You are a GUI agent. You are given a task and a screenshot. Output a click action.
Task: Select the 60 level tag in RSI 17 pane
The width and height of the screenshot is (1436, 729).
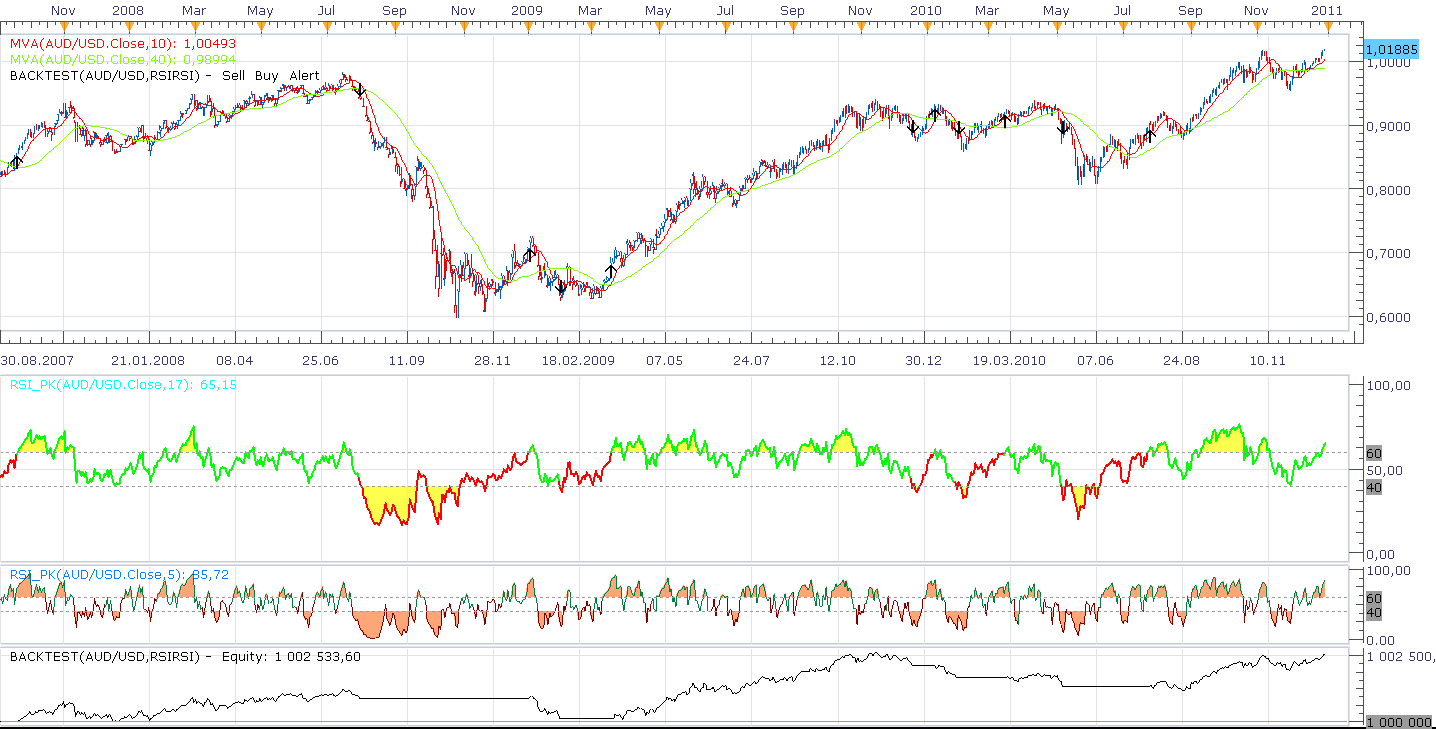1373,453
